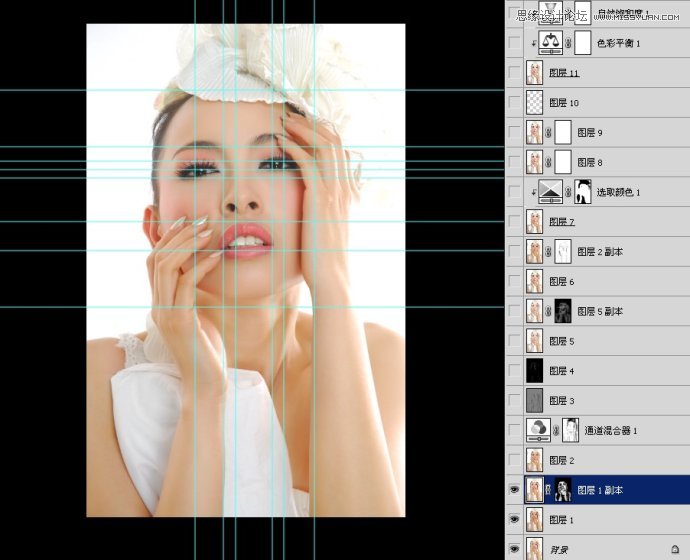Select the 图层 2 副本 layer name
690x560 pixels.
[600, 252]
